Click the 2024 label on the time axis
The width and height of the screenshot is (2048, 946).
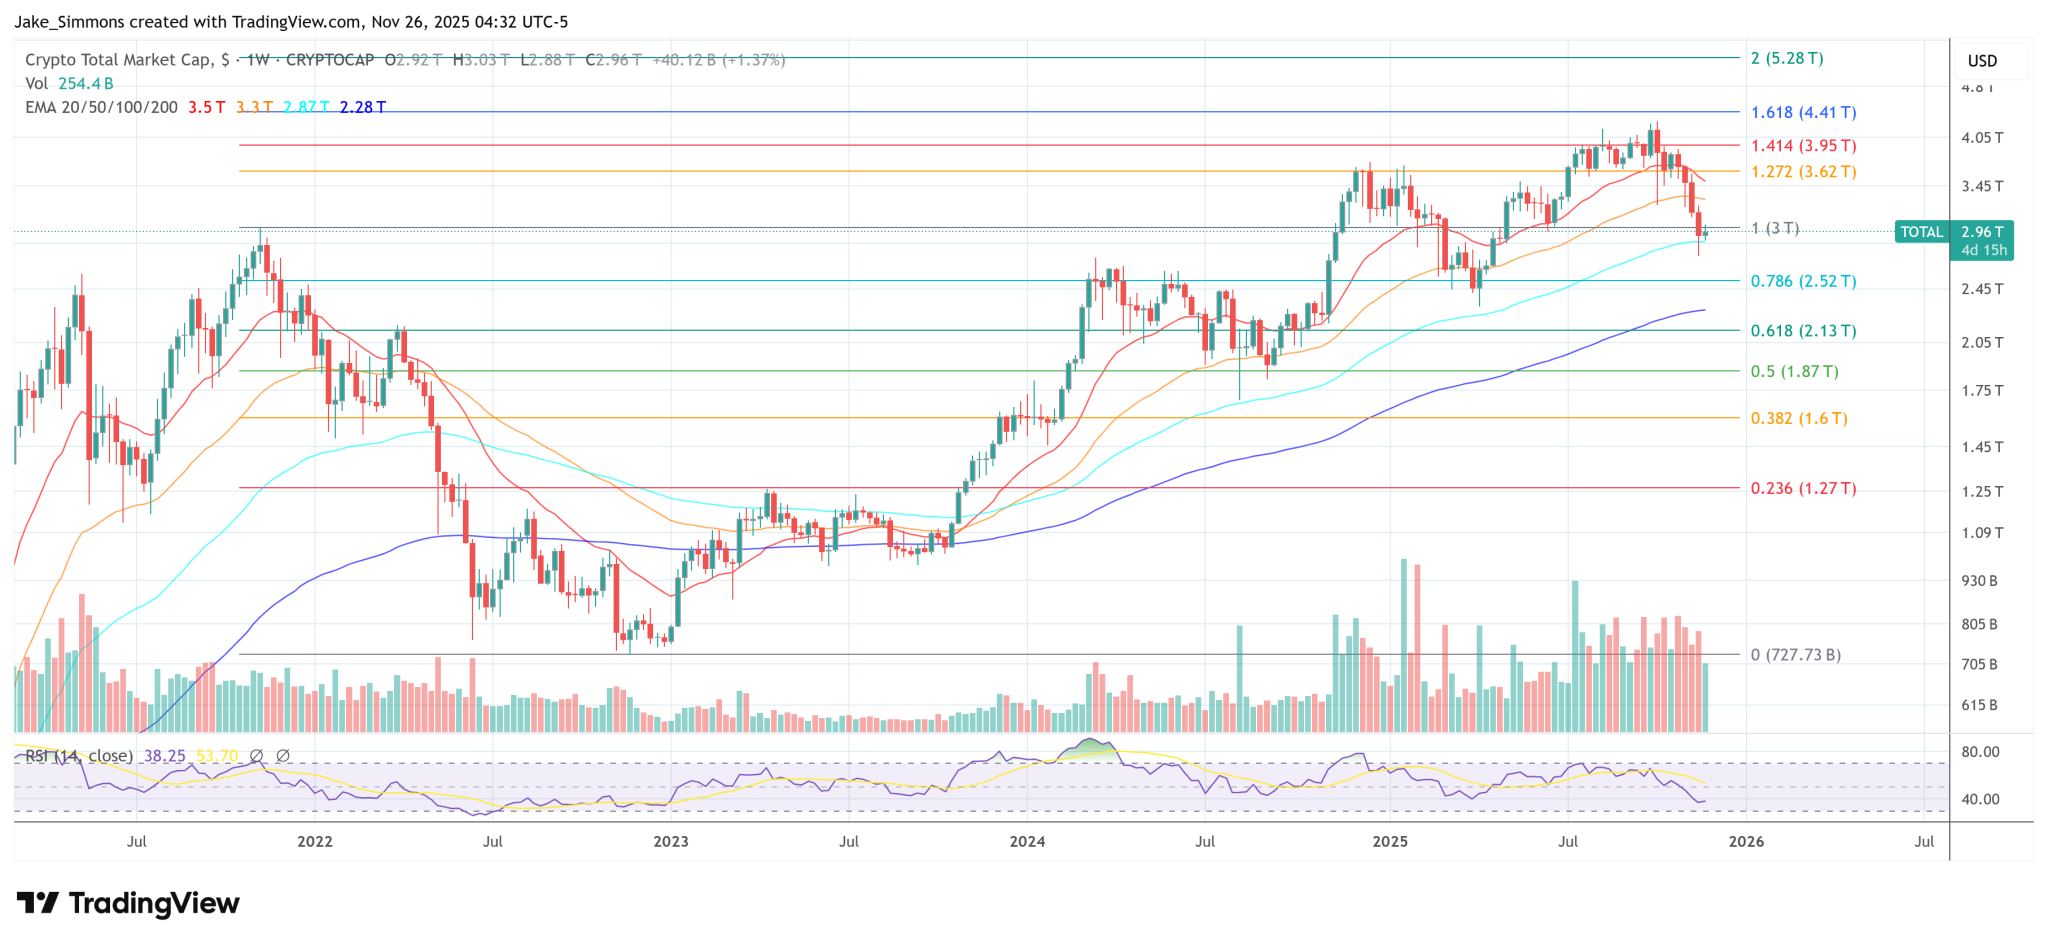click(1026, 842)
